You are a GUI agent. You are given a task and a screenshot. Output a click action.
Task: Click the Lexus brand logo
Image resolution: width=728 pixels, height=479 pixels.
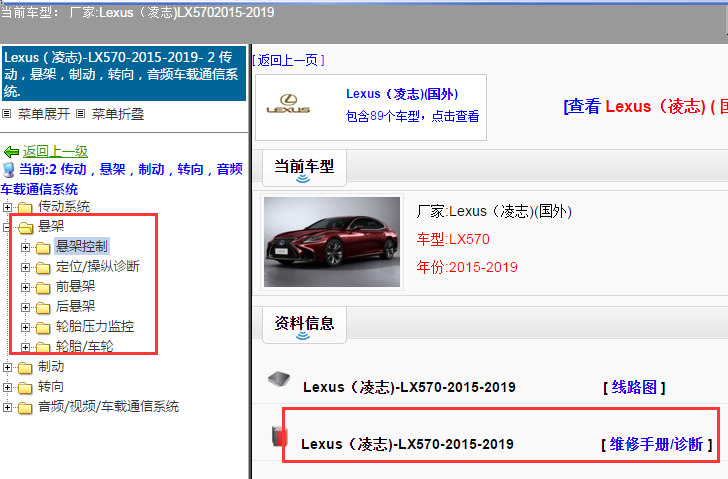288,104
